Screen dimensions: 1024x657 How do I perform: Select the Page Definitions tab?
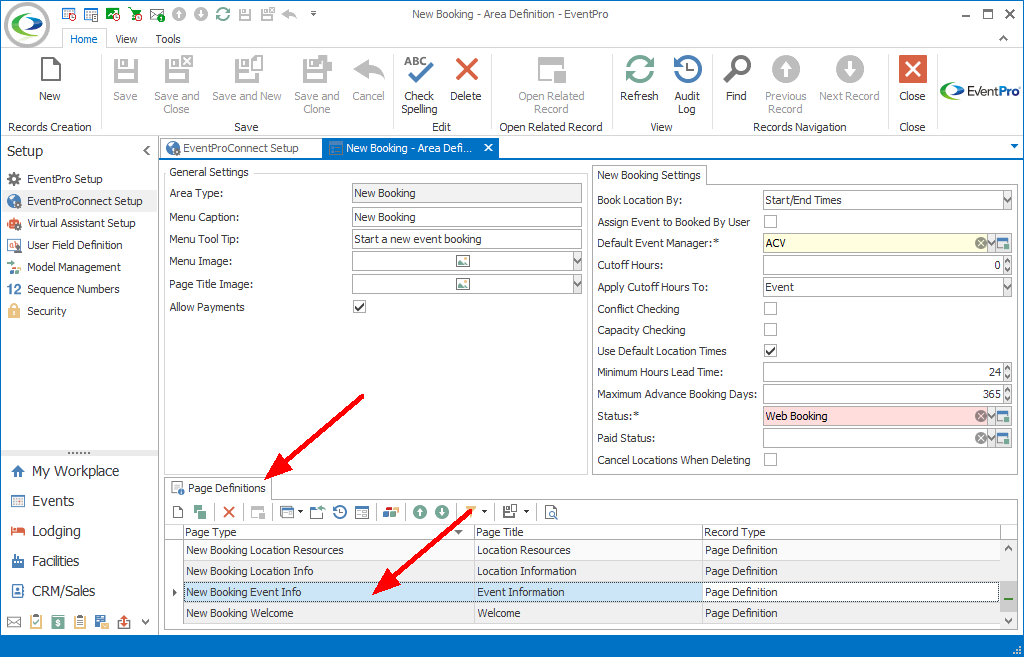tap(219, 488)
